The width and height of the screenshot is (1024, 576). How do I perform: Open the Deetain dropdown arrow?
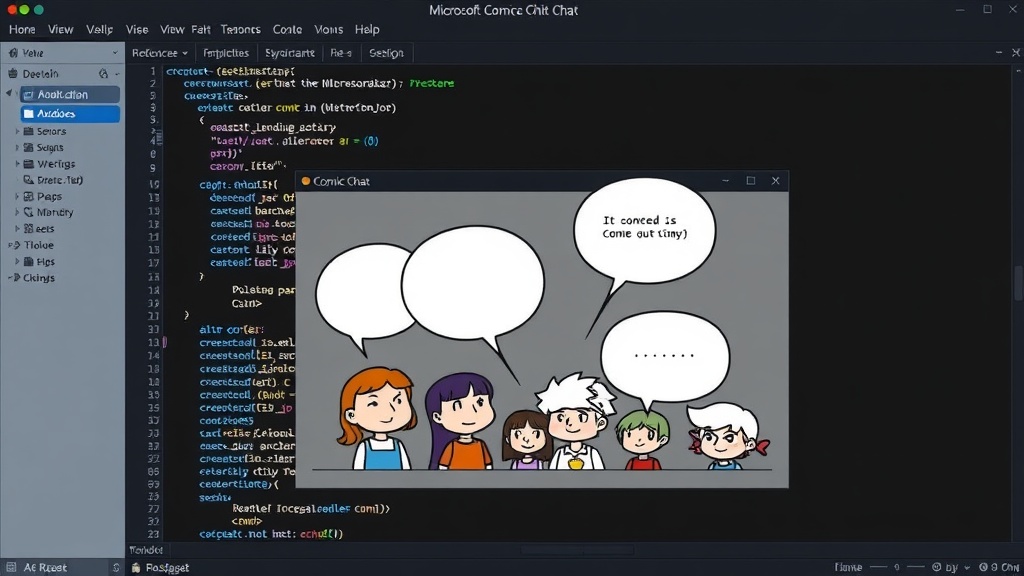(x=117, y=74)
